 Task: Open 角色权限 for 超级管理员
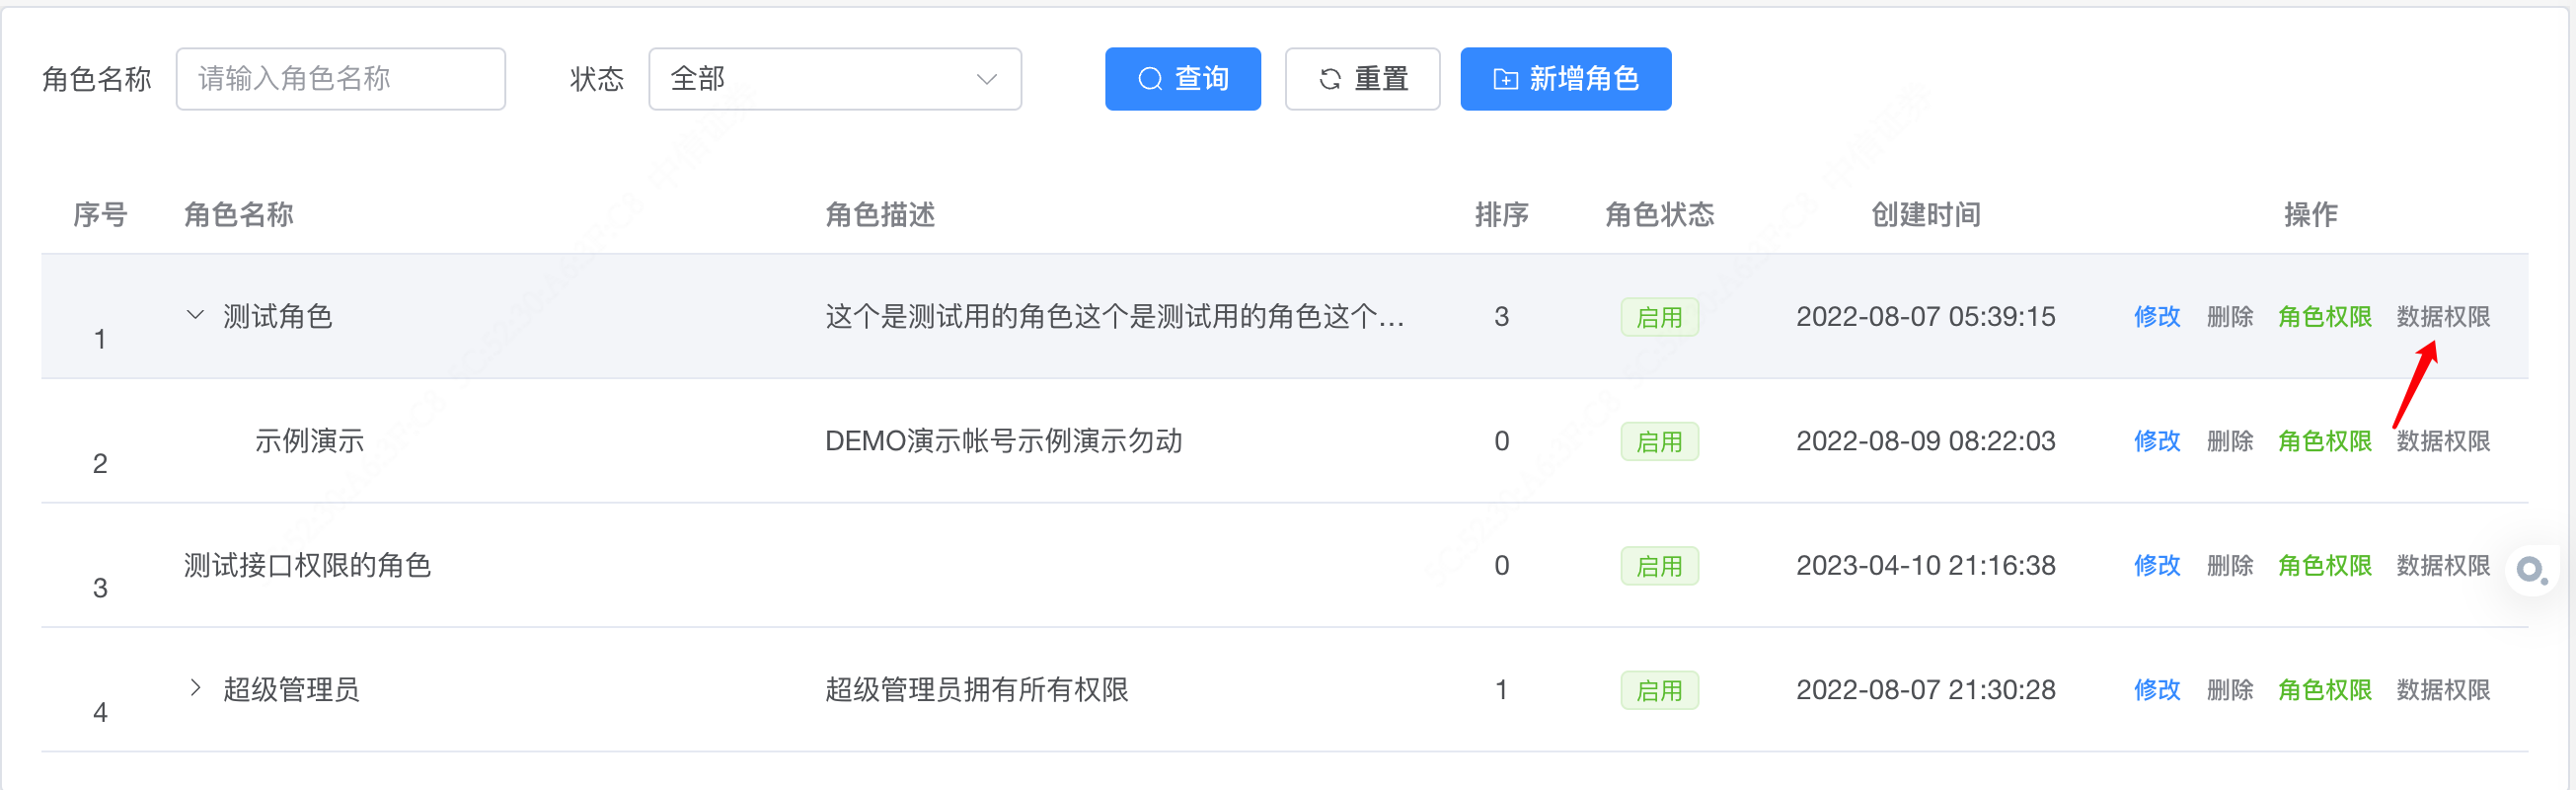[2324, 690]
